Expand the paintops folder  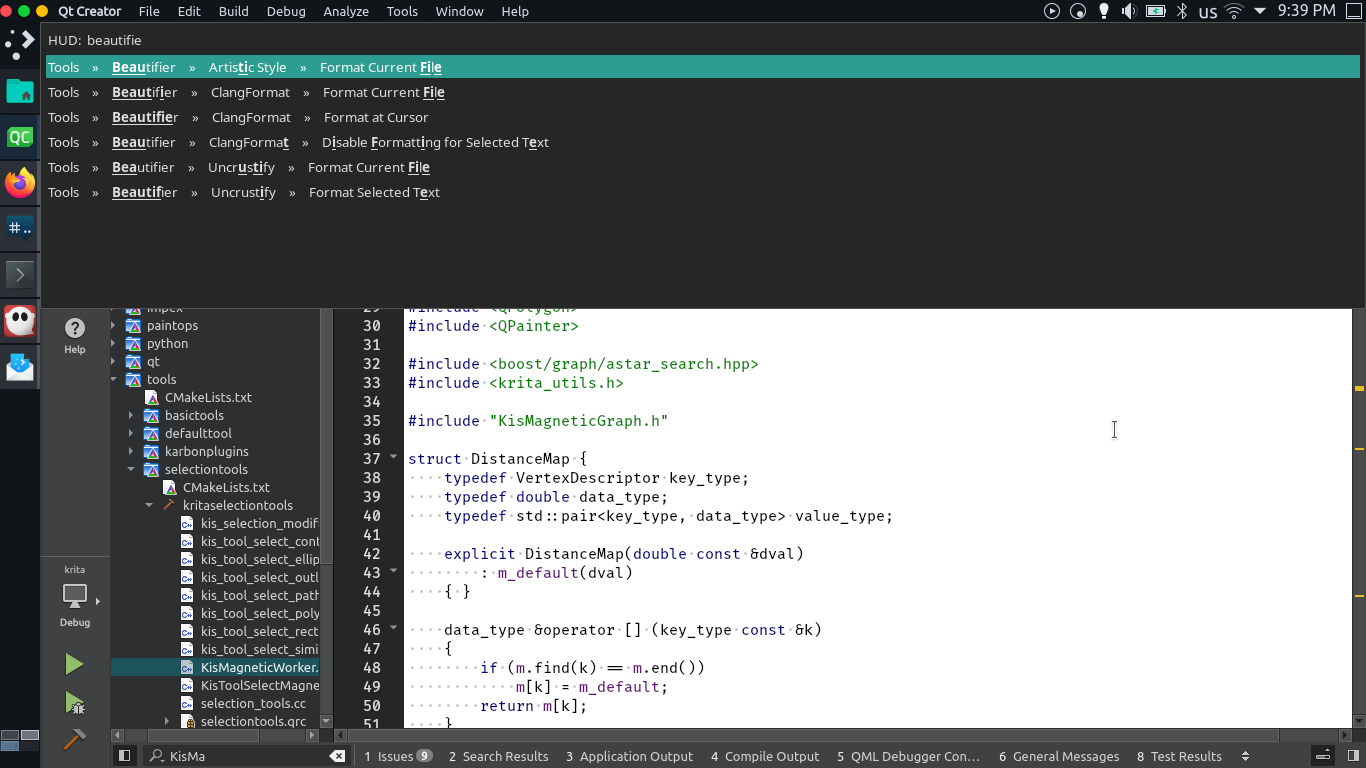coord(113,326)
